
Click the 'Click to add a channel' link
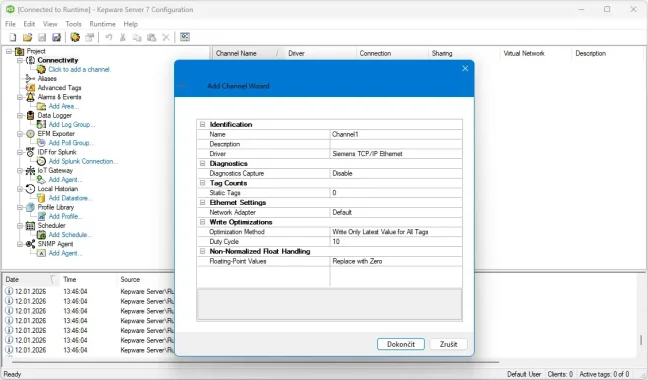pos(79,69)
